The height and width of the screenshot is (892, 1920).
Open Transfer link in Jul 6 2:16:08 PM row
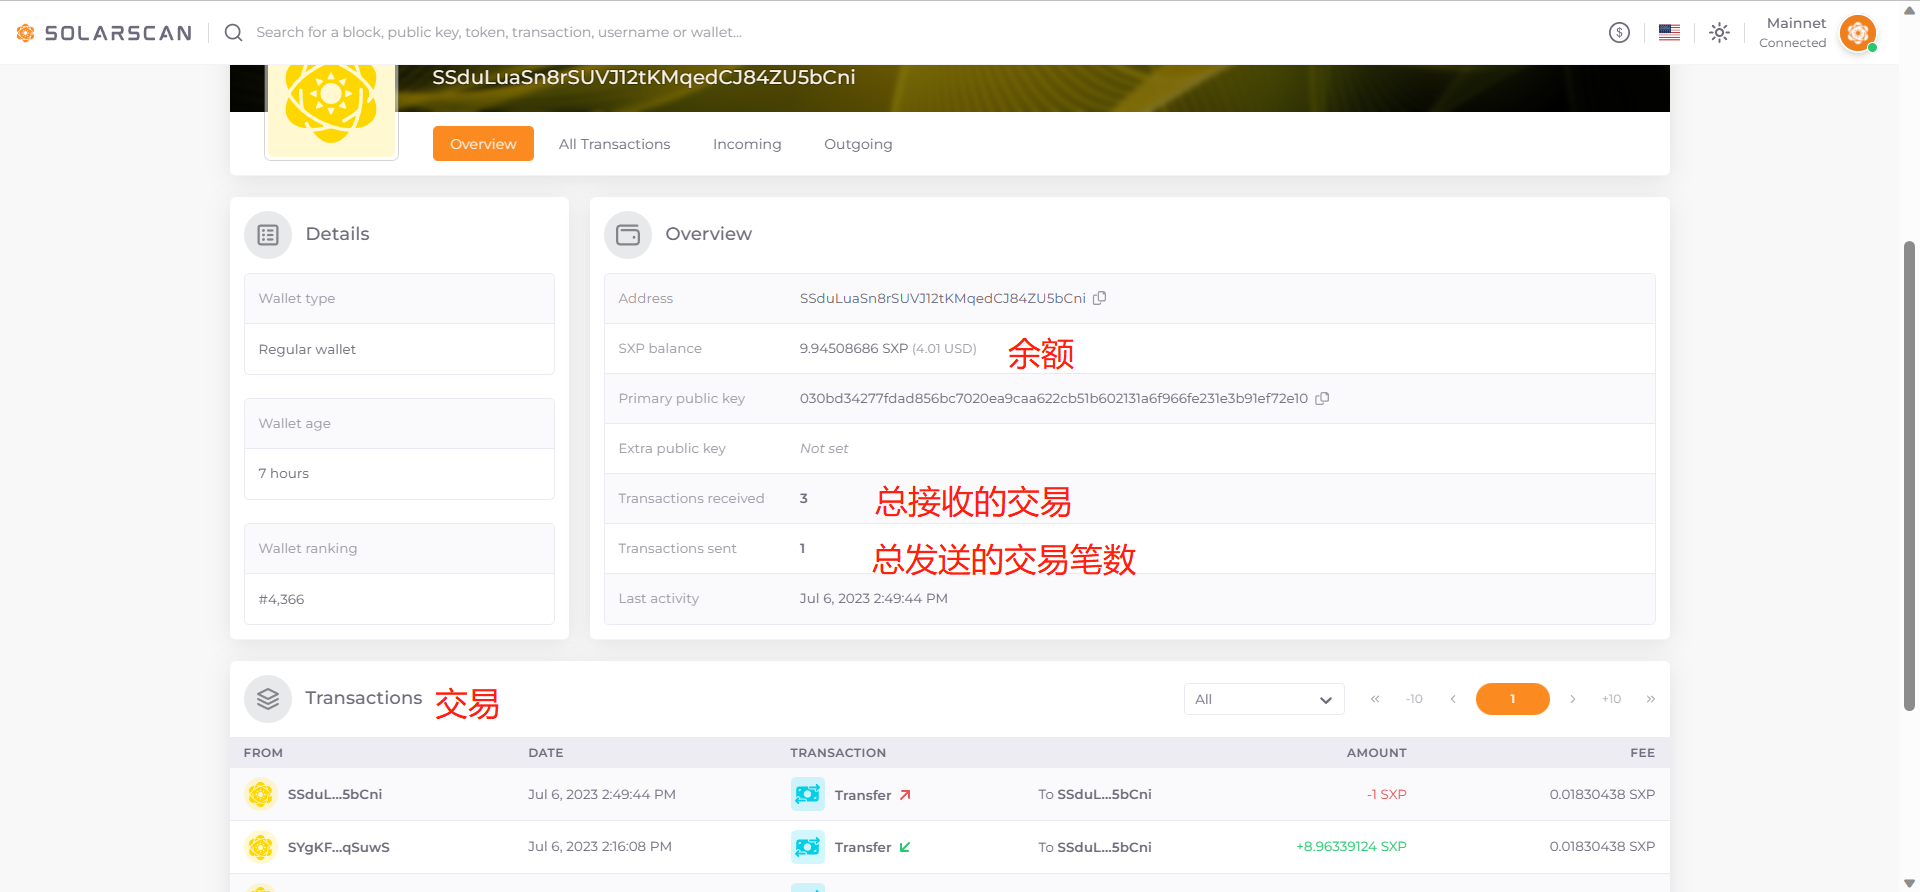[863, 847]
